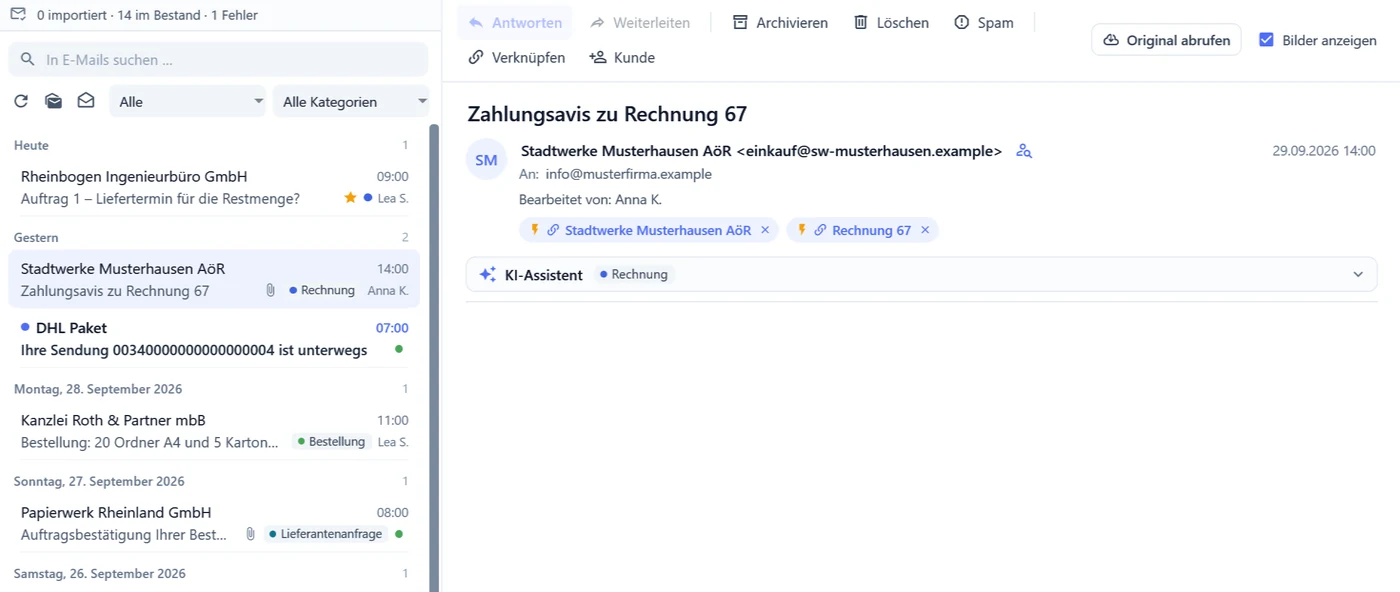The height and width of the screenshot is (592, 1400).
Task: Click the mail icon beside import status
Action: point(18,15)
